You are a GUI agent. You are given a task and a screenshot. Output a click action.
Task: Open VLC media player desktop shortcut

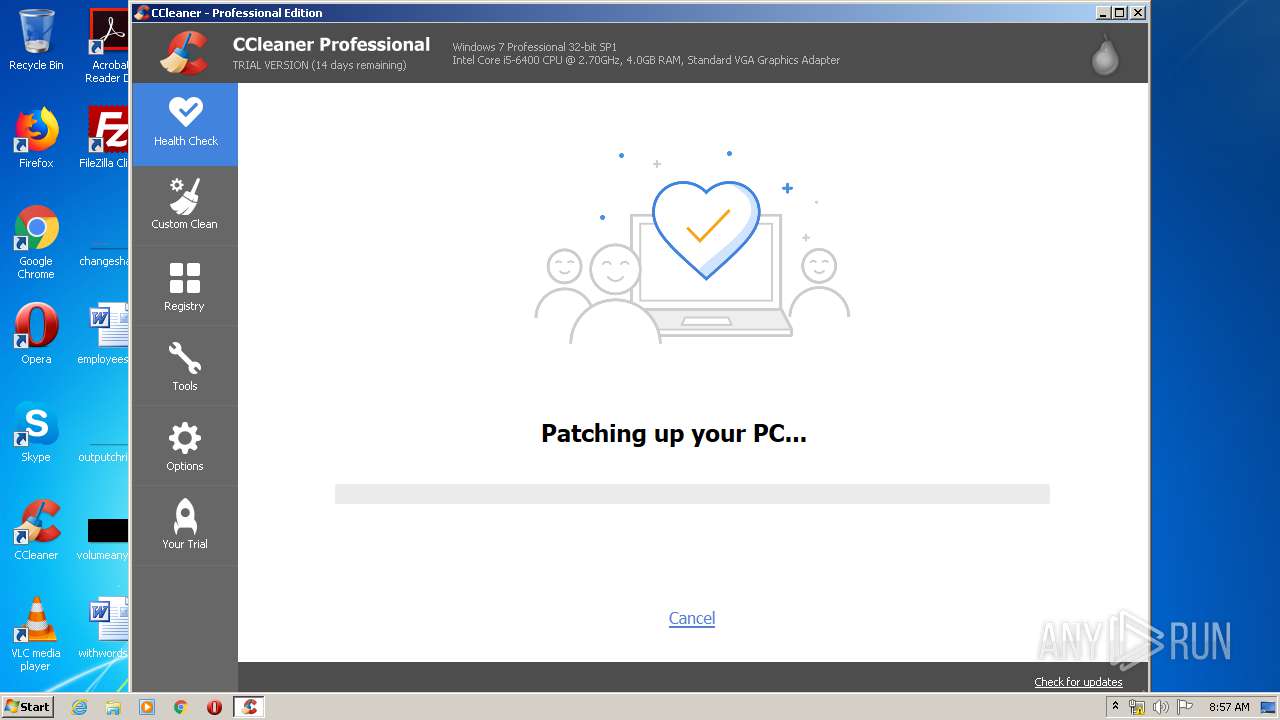(36, 634)
